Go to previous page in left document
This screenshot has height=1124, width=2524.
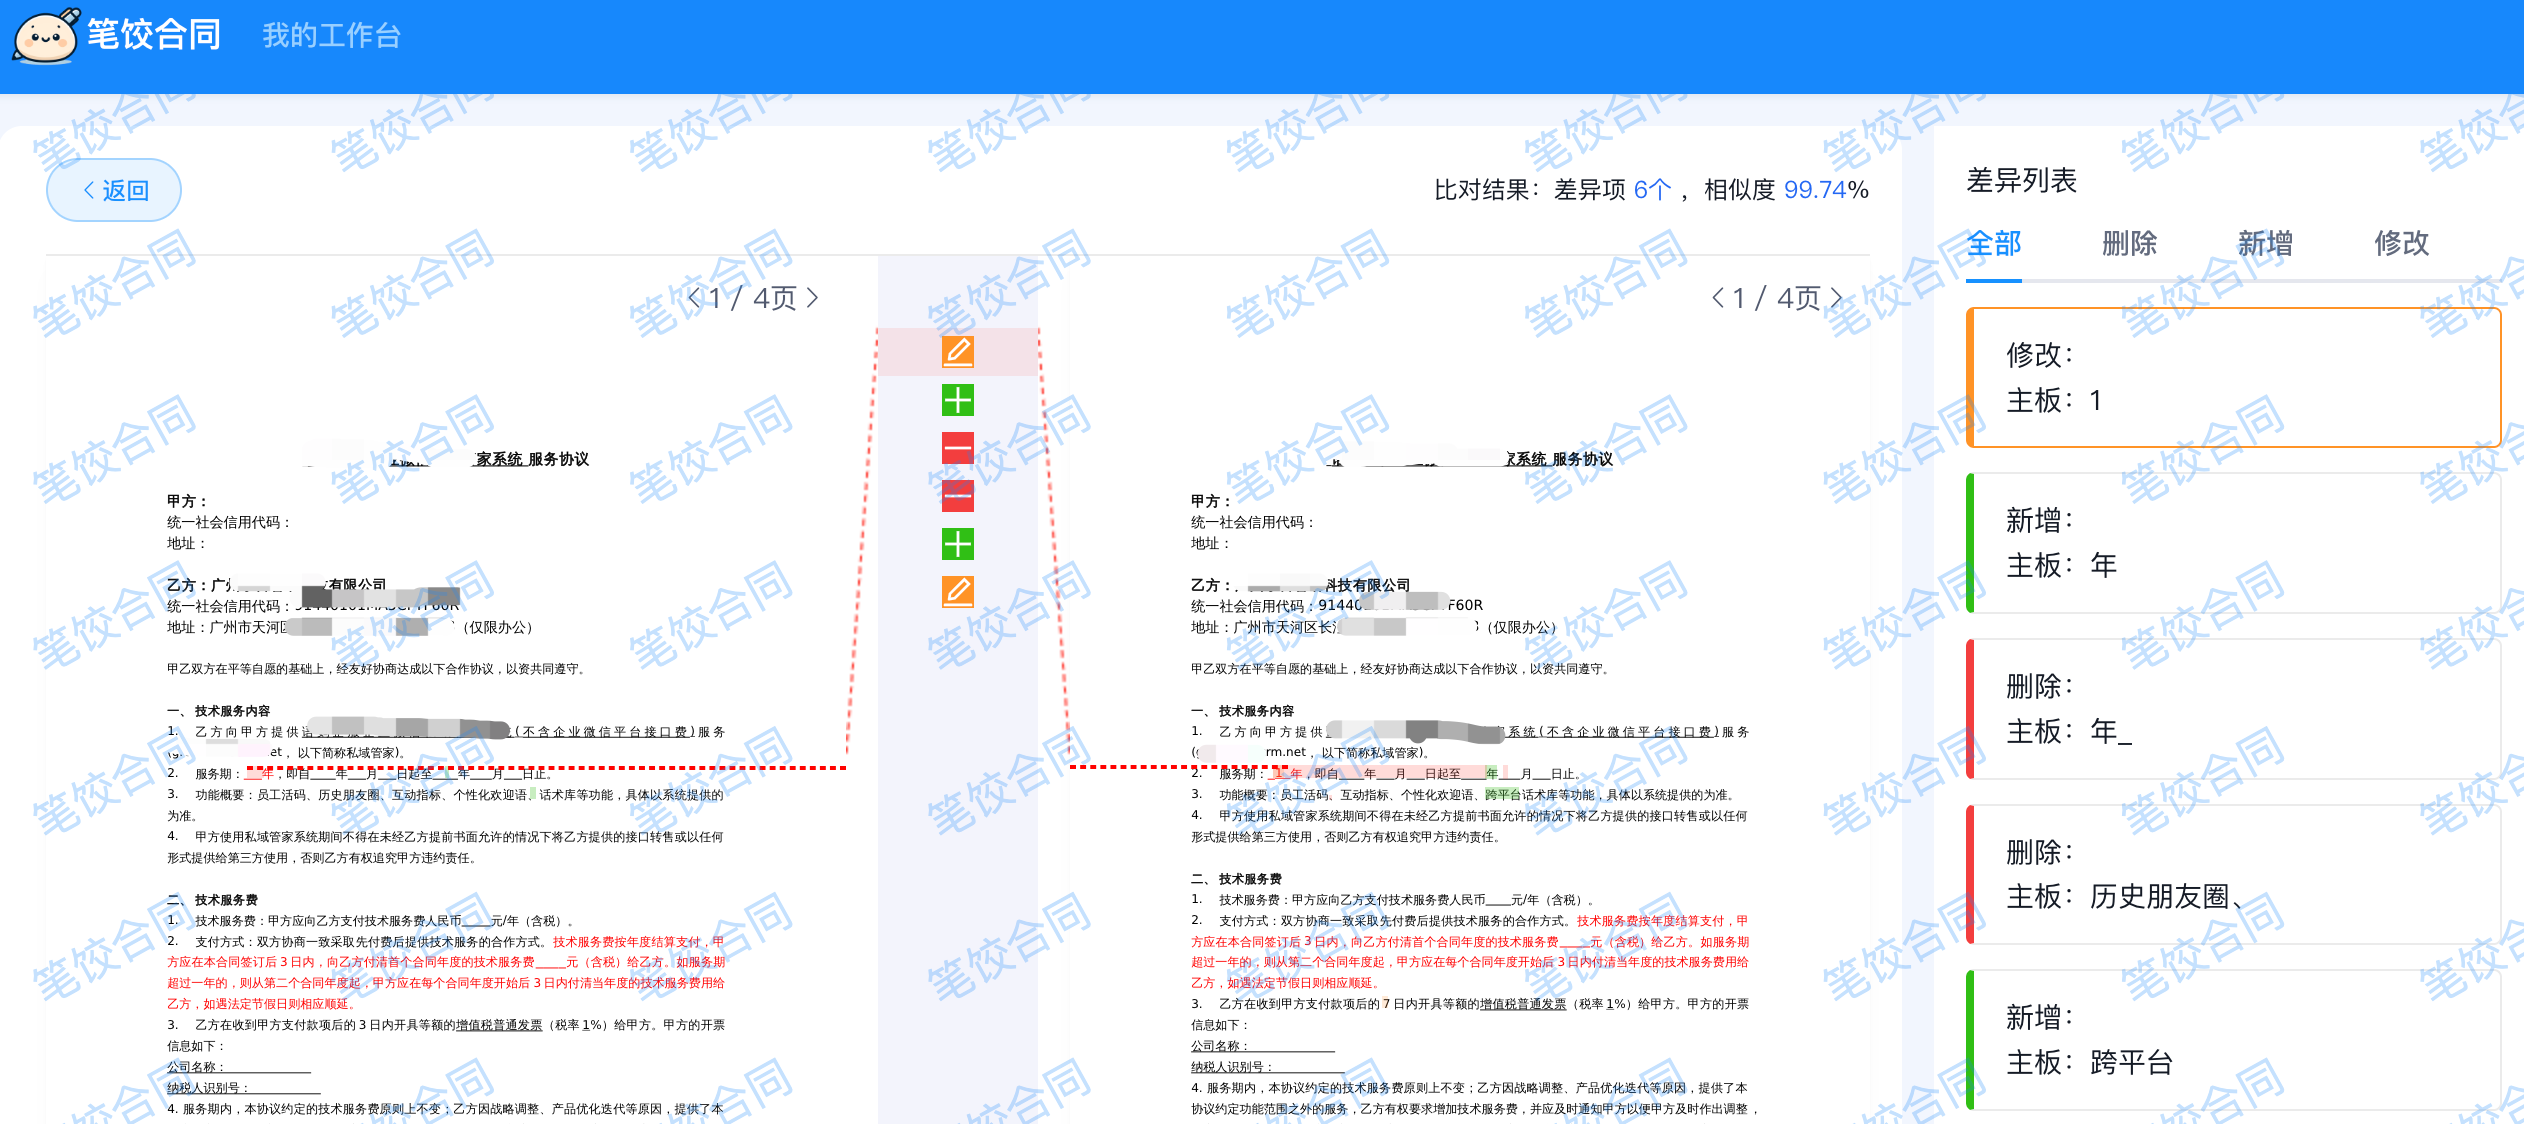(x=694, y=298)
